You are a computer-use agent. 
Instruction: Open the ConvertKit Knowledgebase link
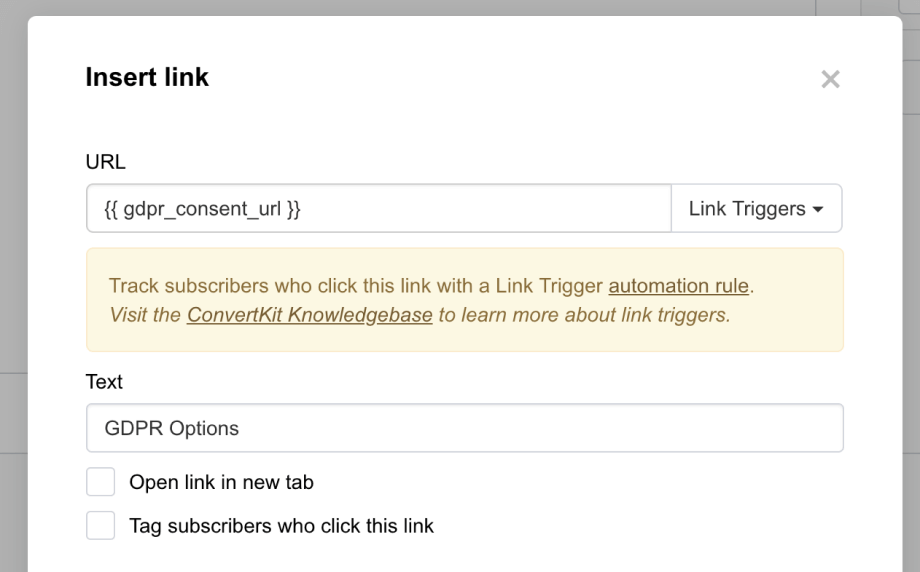click(x=310, y=315)
